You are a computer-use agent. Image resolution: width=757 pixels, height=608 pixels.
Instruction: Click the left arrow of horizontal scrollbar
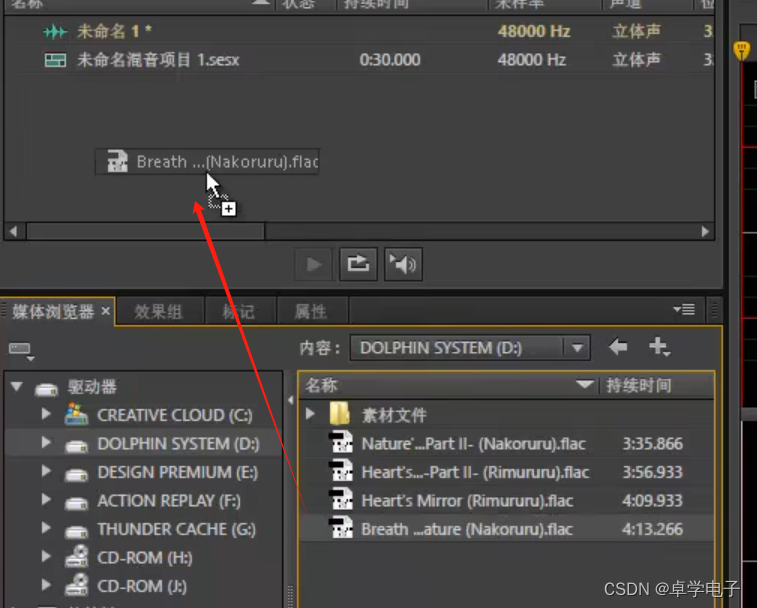pos(14,231)
